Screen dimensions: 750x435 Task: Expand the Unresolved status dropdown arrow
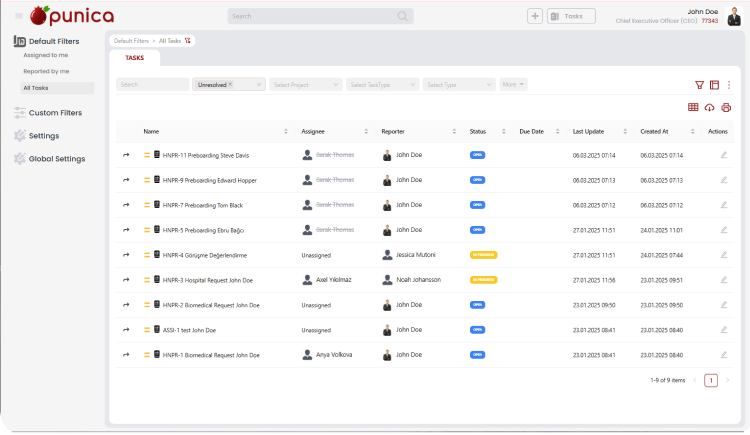tap(259, 85)
